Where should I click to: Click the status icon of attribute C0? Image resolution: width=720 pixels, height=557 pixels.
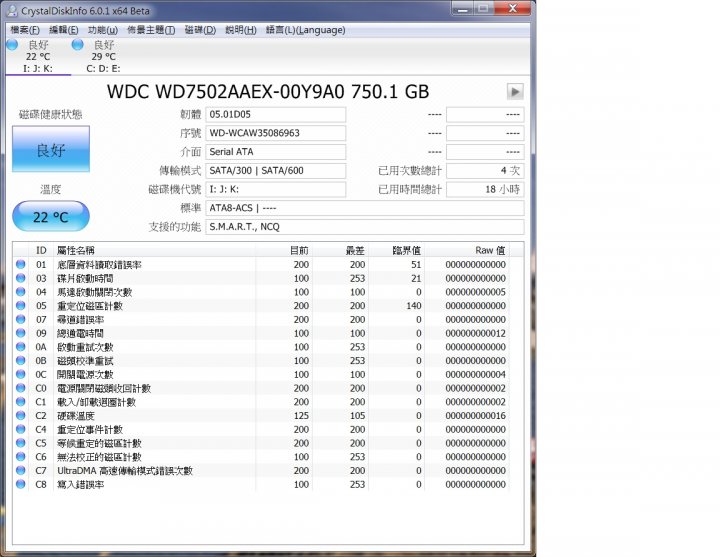[21, 388]
